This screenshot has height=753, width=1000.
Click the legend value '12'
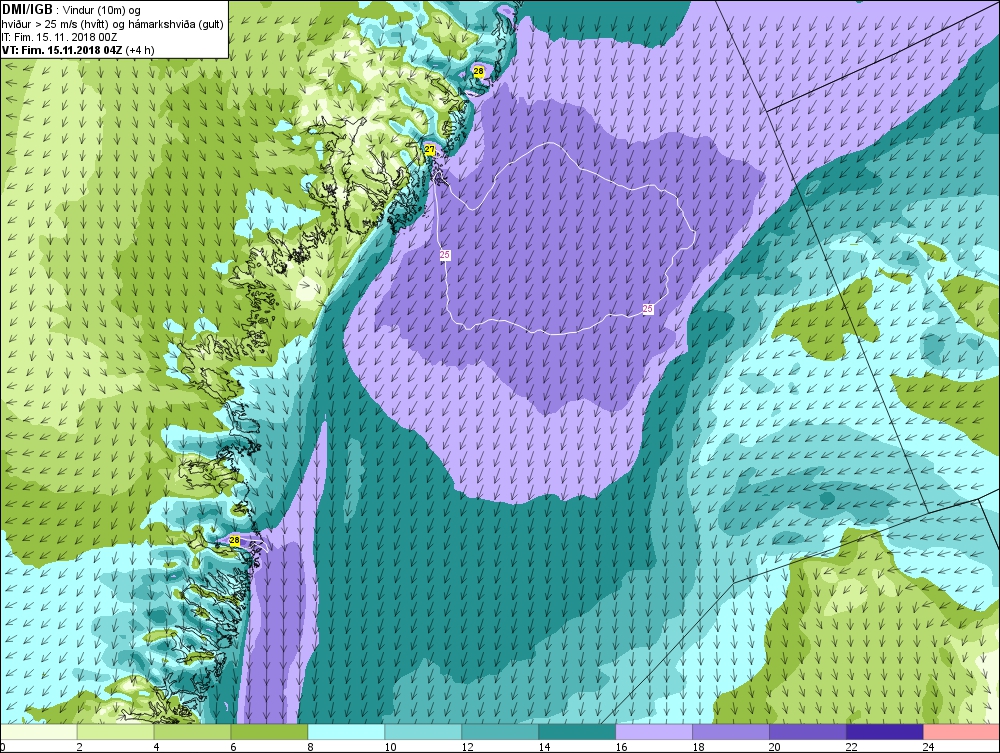(x=467, y=747)
